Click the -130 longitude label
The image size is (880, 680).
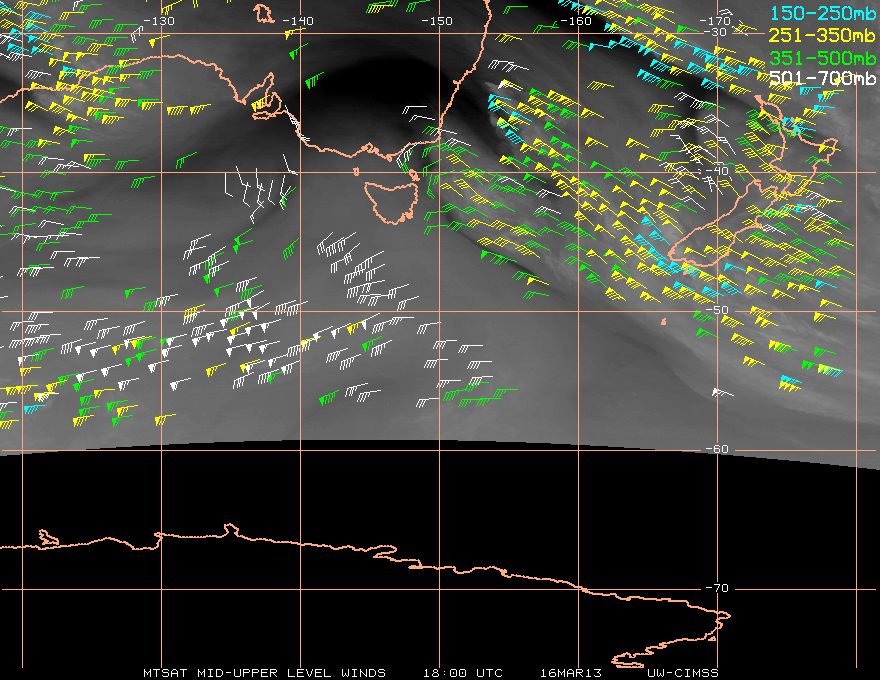pyautogui.click(x=159, y=21)
